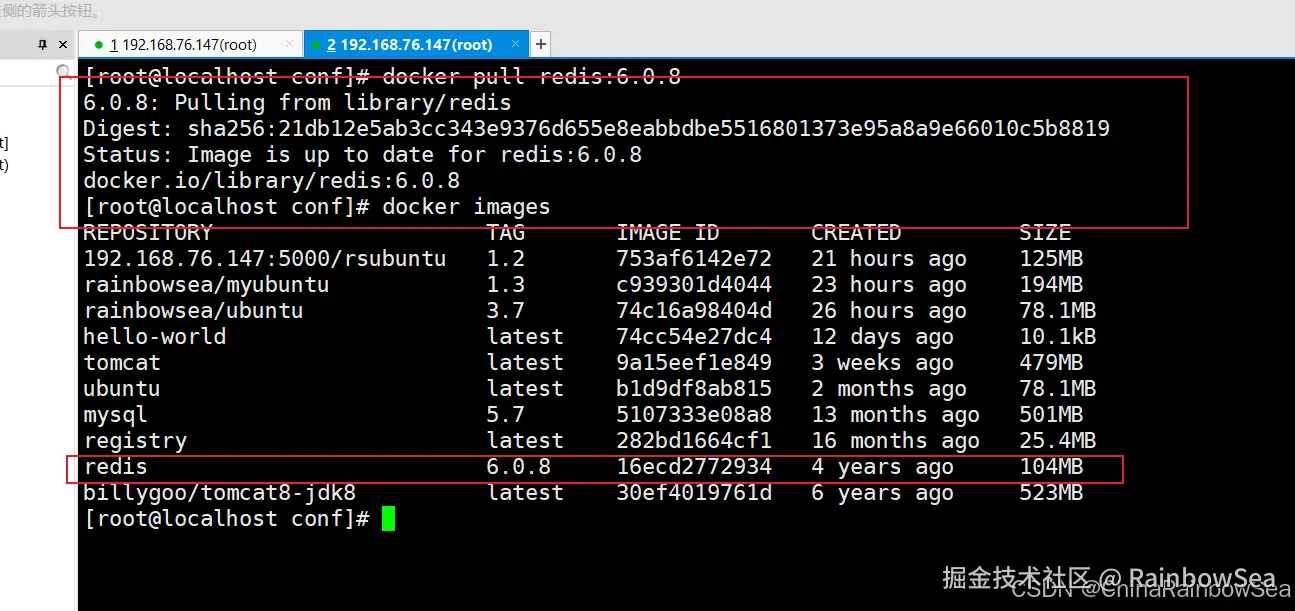The image size is (1295, 611).
Task: Click image ID '74c16a98404d'
Action: 694,310
